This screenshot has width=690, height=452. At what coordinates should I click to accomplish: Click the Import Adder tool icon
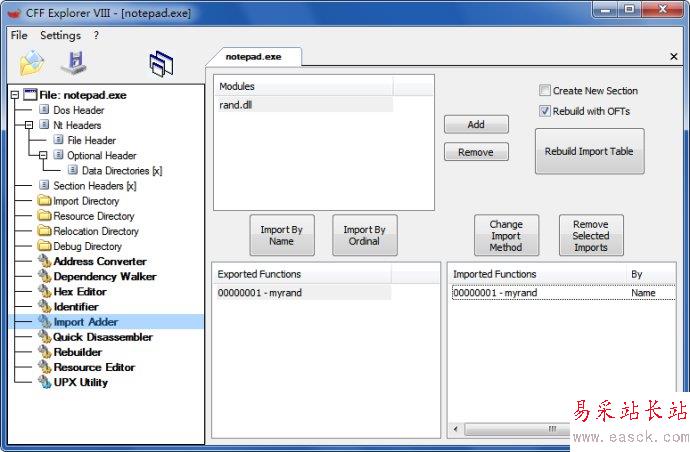[44, 321]
